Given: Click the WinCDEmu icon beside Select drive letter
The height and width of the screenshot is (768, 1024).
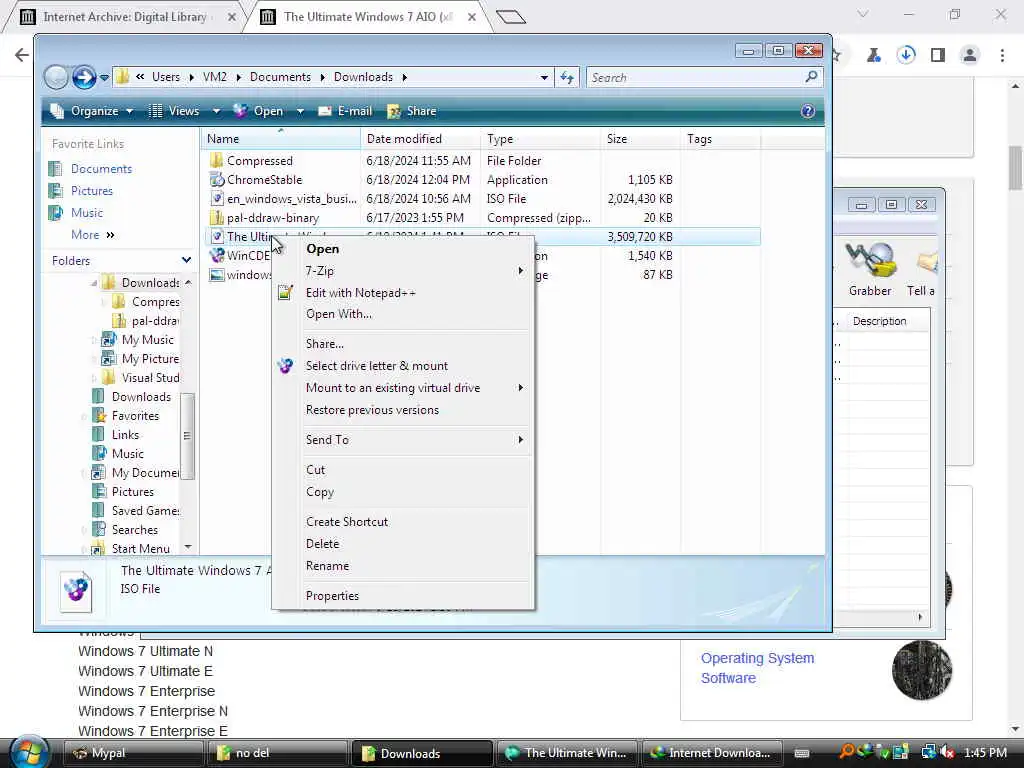Looking at the screenshot, I should (285, 366).
